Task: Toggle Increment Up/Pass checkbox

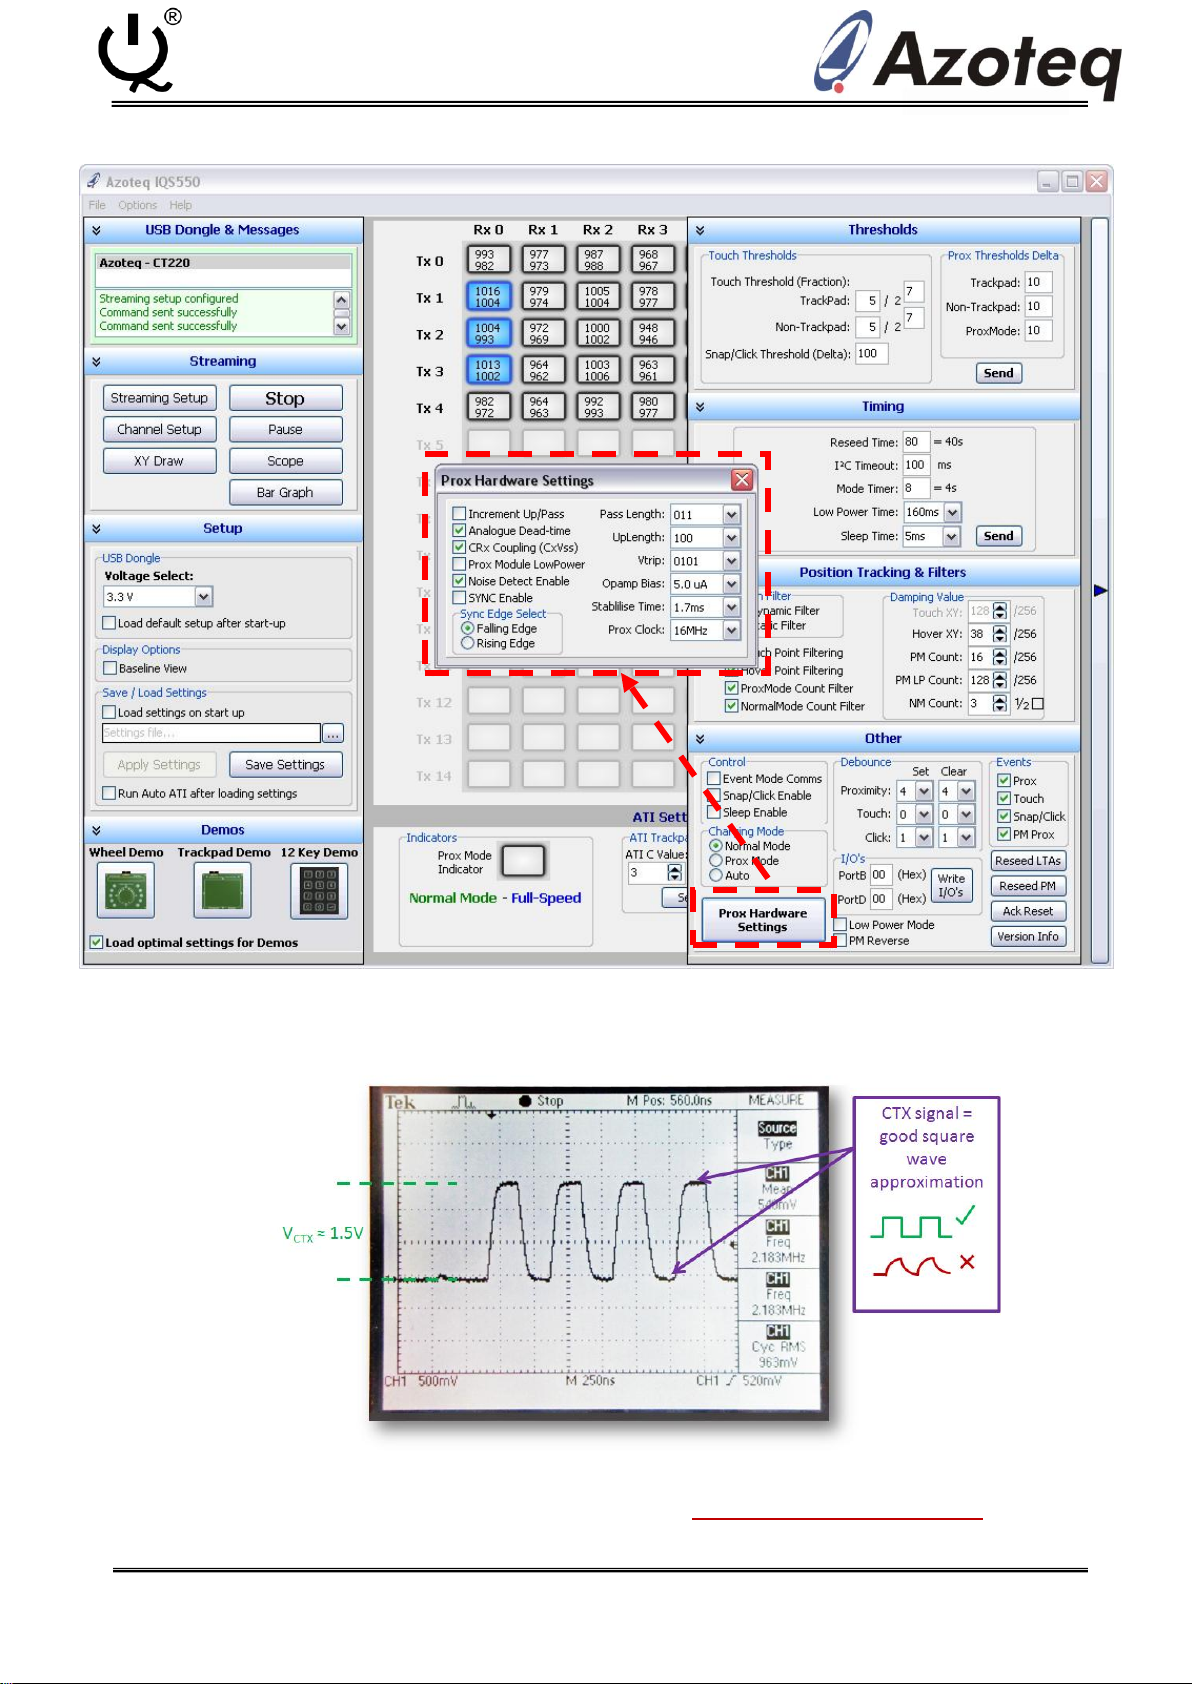Action: coord(459,514)
